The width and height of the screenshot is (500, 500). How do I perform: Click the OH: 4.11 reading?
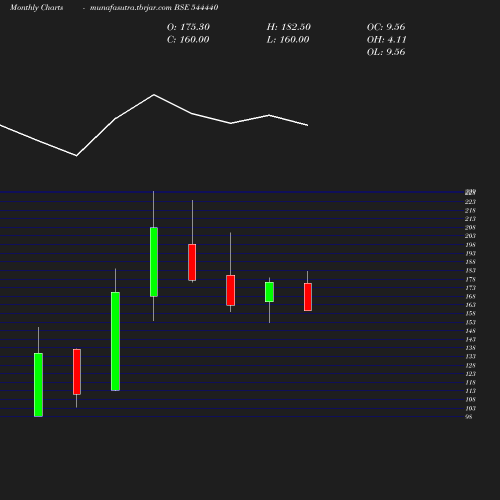[387, 40]
